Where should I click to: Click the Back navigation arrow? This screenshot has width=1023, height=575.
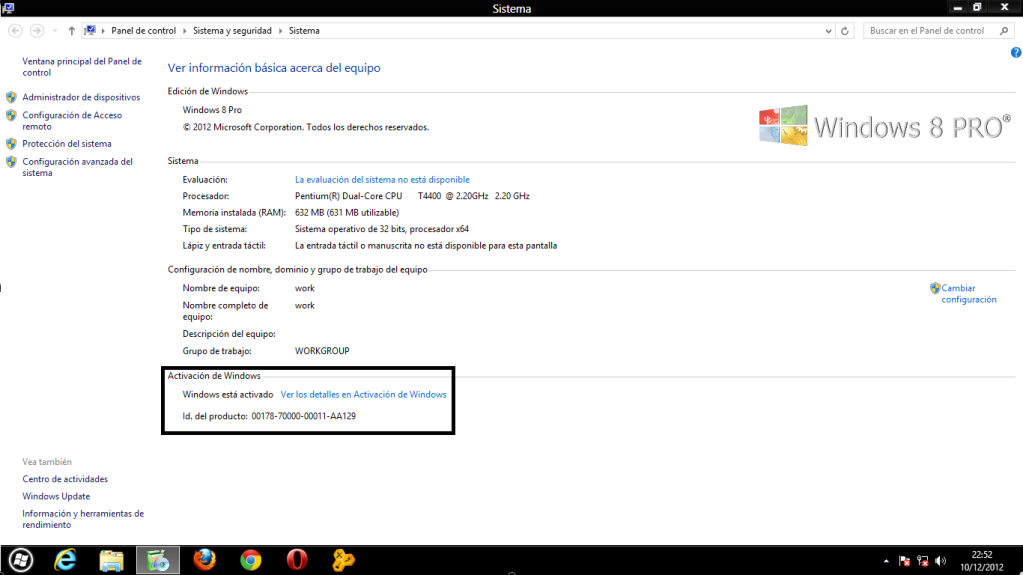coord(16,31)
